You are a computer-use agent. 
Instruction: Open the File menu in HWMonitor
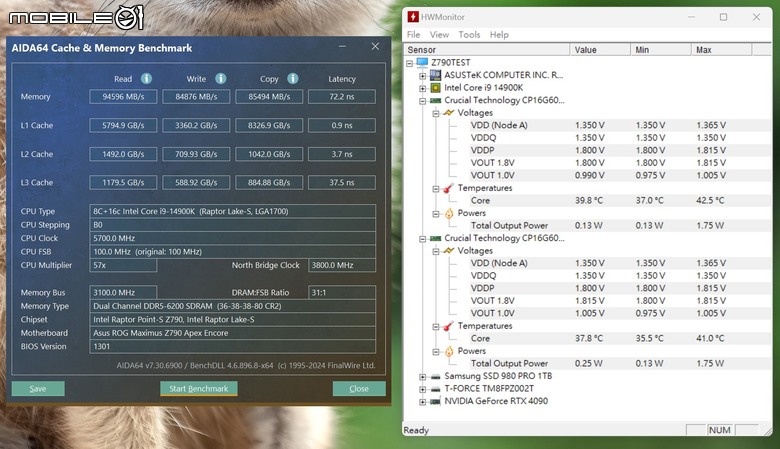coord(413,34)
